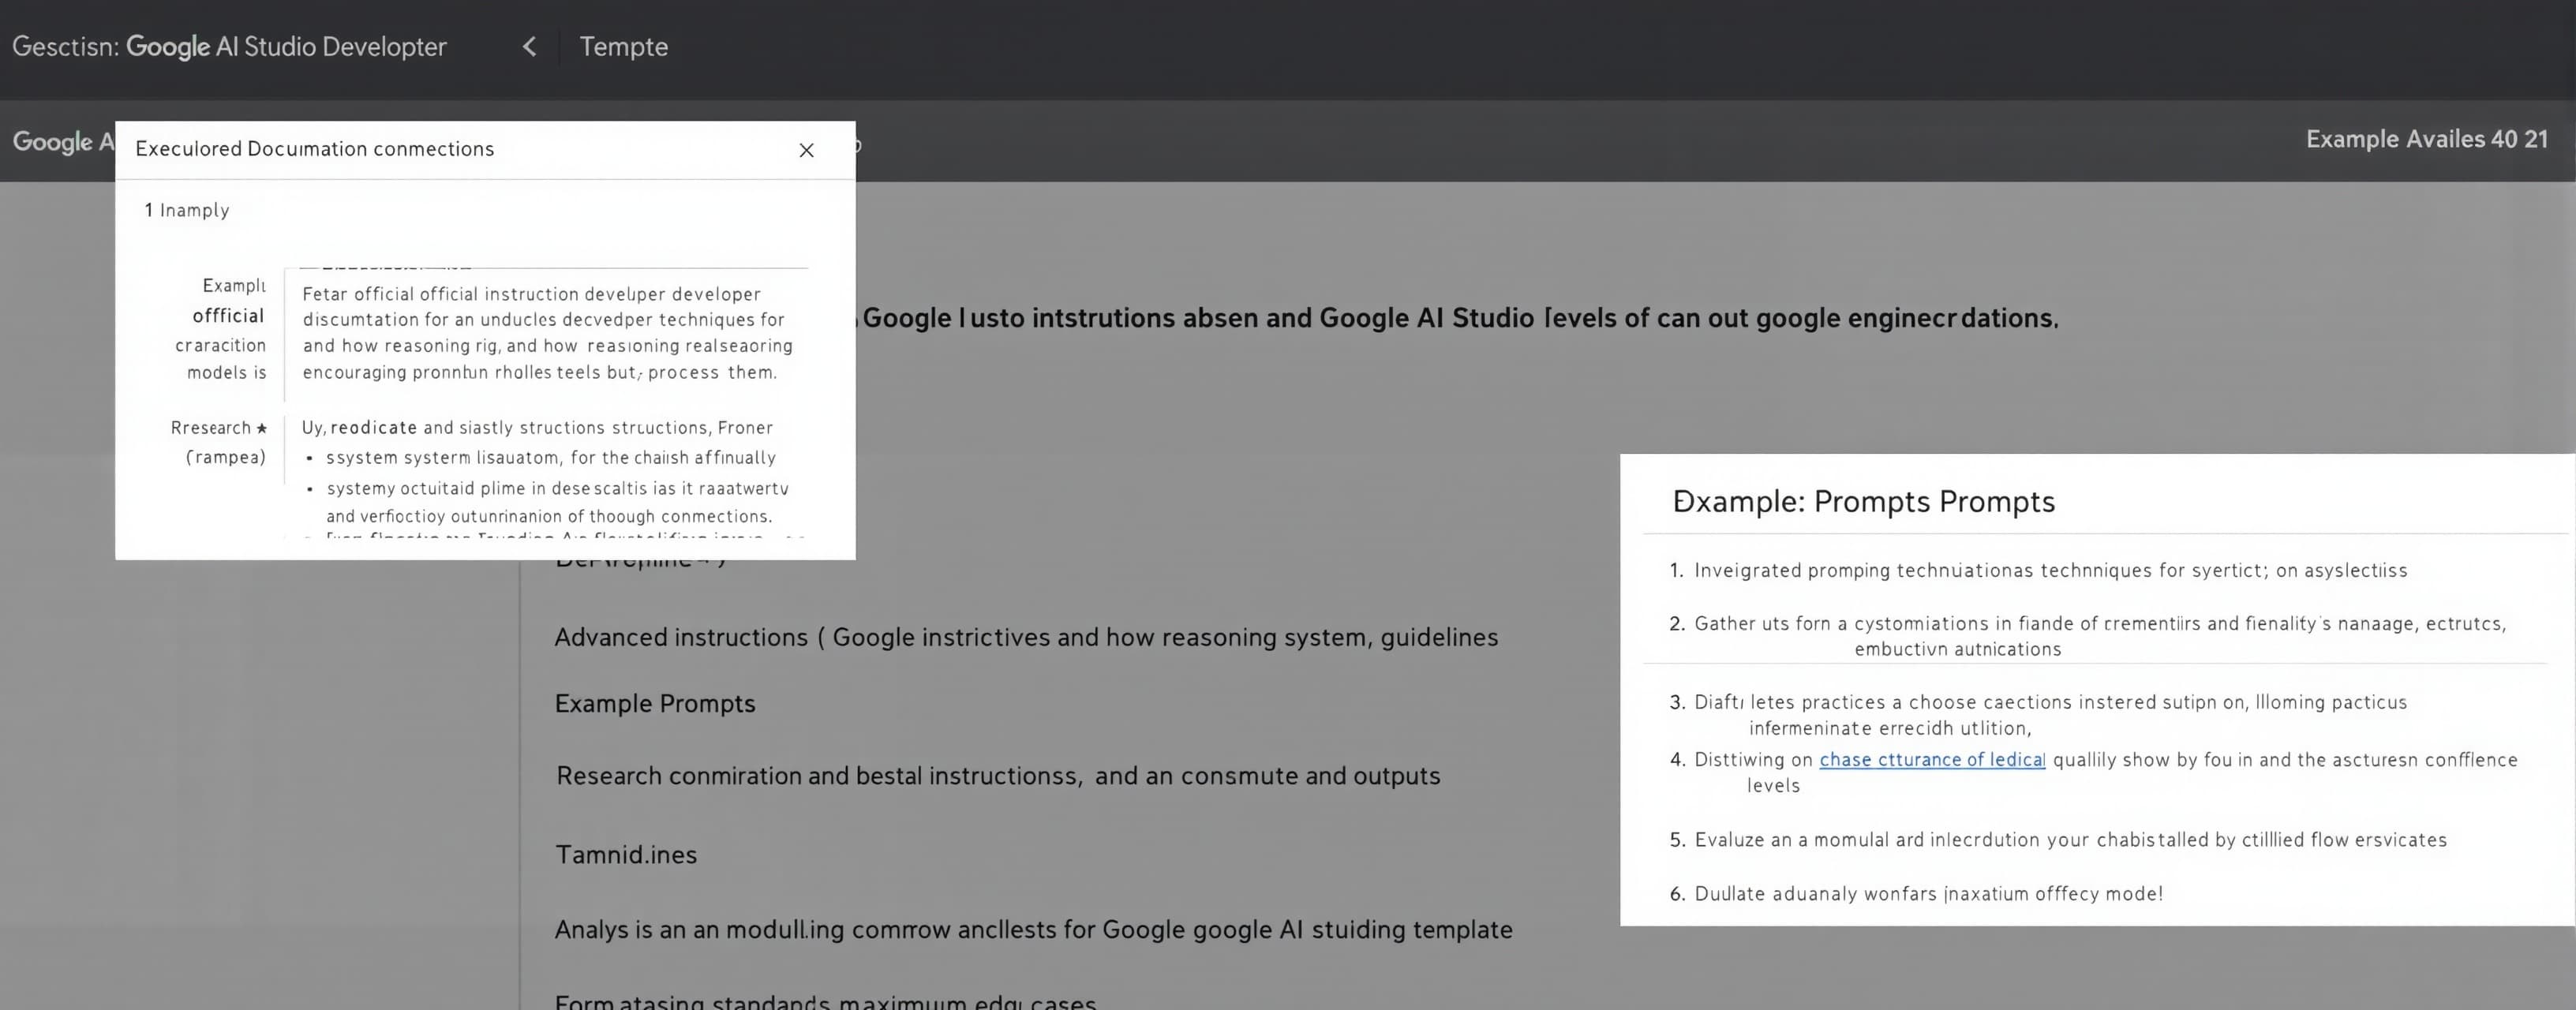The height and width of the screenshot is (1010, 2576).
Task: Open Analys is an modulling comrrow entry
Action: point(1033,930)
